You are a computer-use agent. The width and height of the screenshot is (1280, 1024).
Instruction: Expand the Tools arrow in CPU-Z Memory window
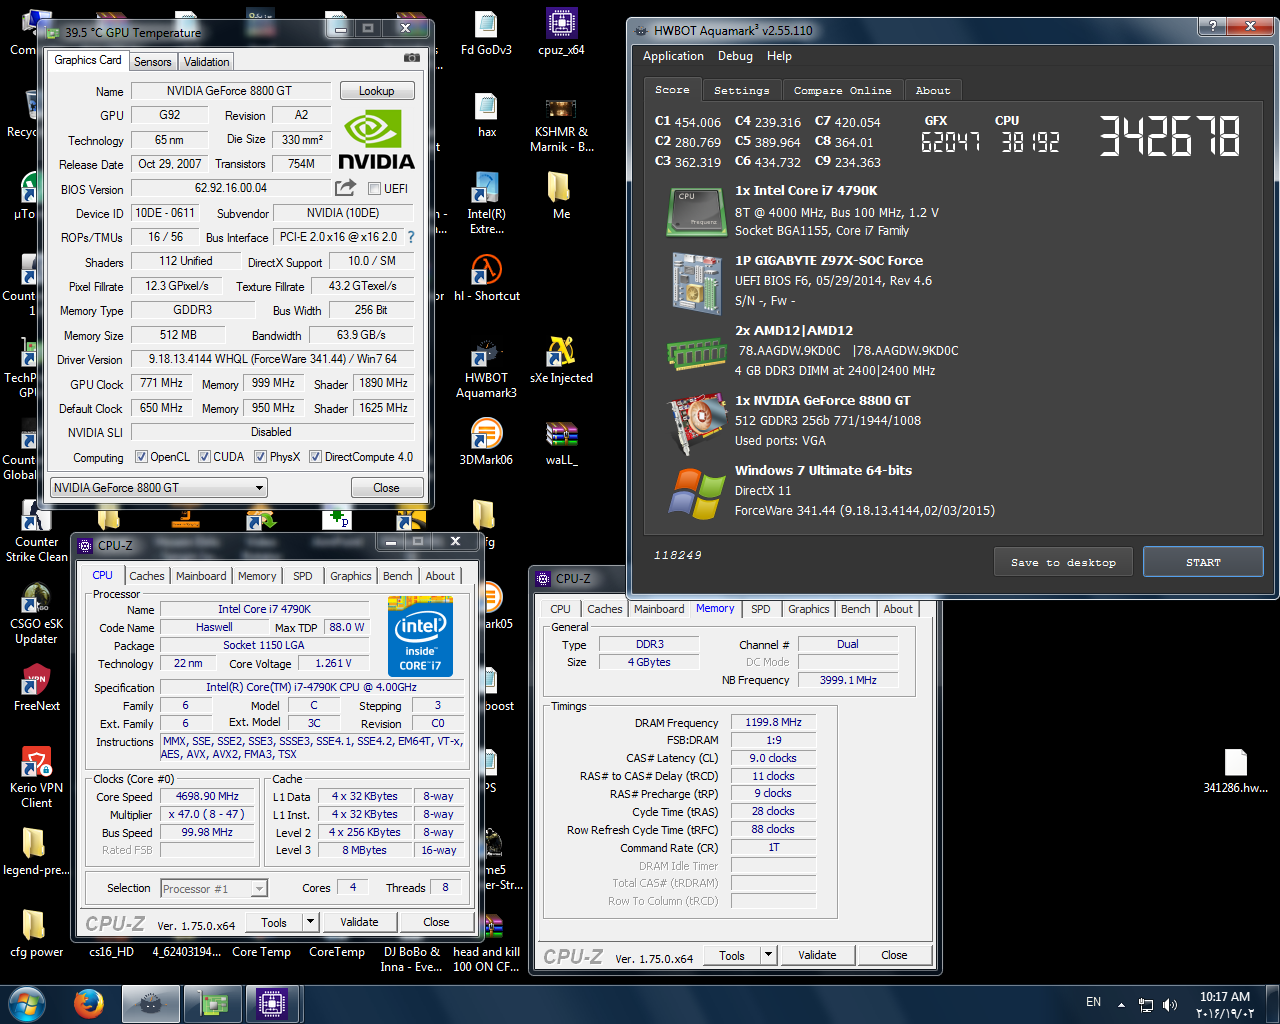[x=768, y=955]
